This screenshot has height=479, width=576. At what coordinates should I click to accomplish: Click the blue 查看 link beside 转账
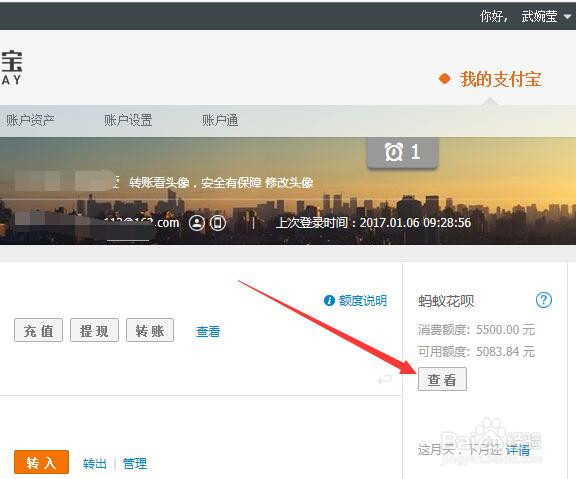pyautogui.click(x=208, y=332)
